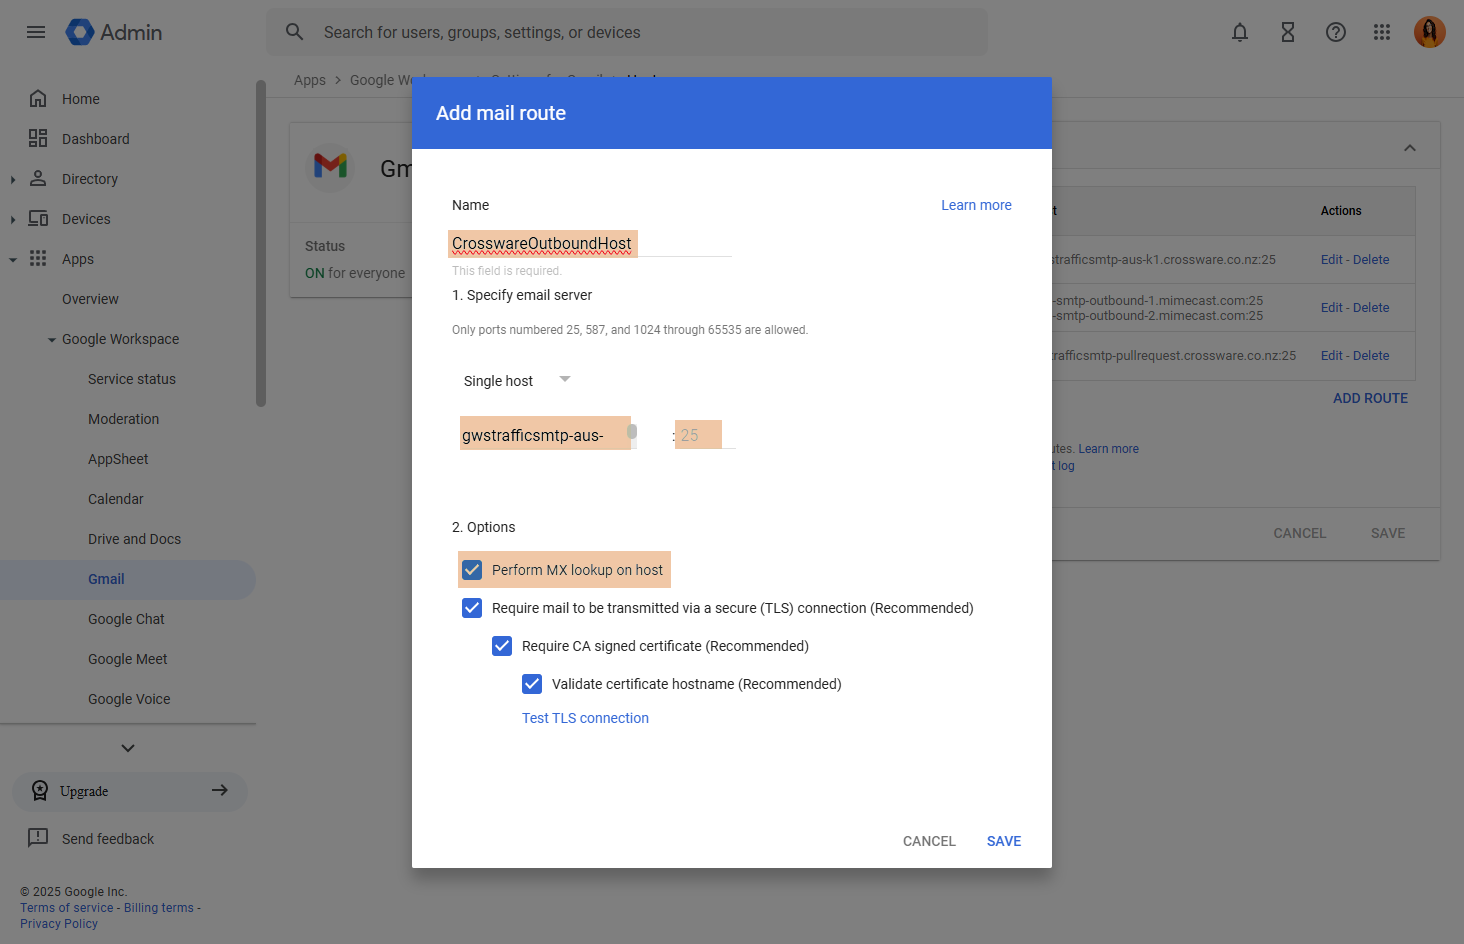Image resolution: width=1464 pixels, height=944 pixels.
Task: Click the user account avatar
Action: coord(1429,32)
